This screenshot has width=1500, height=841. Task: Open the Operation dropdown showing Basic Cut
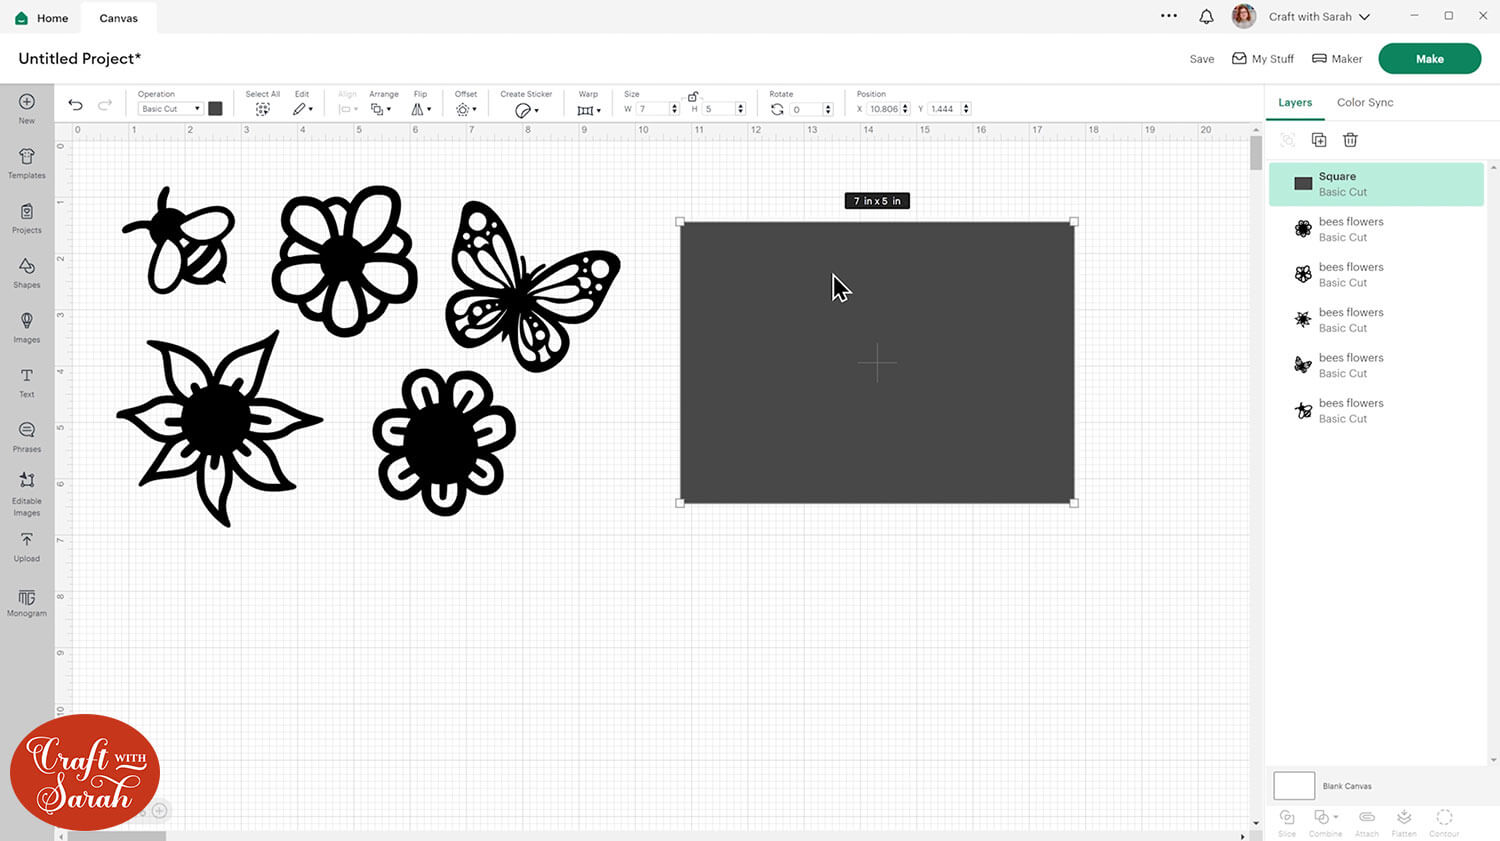pyautogui.click(x=170, y=109)
